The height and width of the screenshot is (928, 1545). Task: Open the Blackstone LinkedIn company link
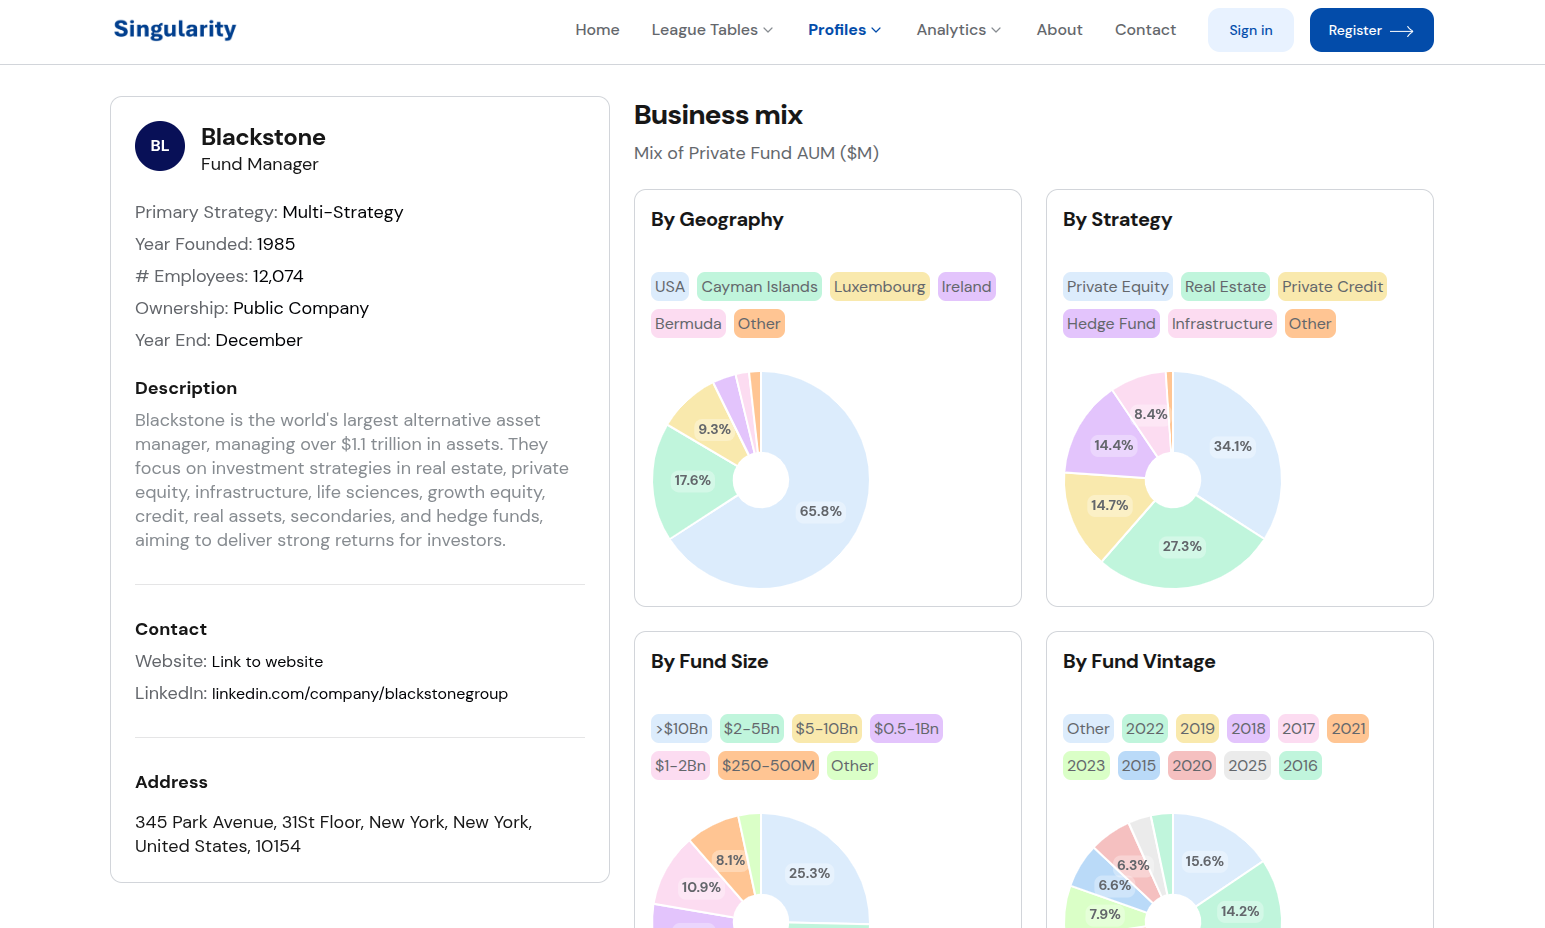click(x=360, y=693)
